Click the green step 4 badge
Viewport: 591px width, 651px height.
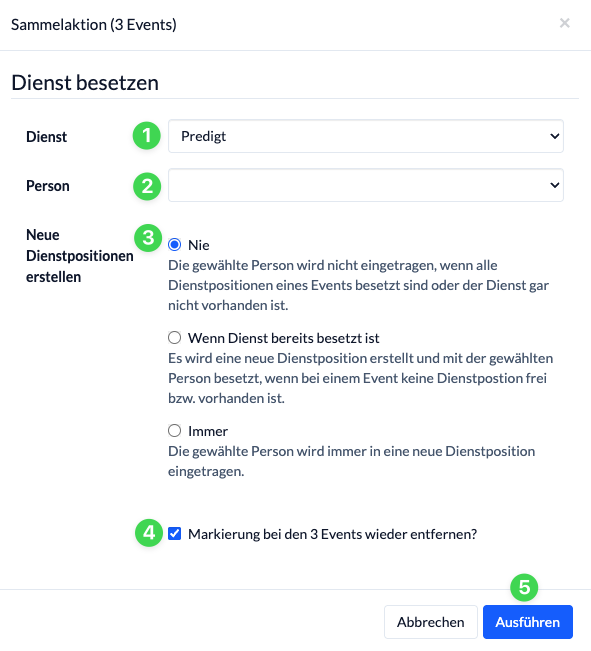click(x=149, y=533)
